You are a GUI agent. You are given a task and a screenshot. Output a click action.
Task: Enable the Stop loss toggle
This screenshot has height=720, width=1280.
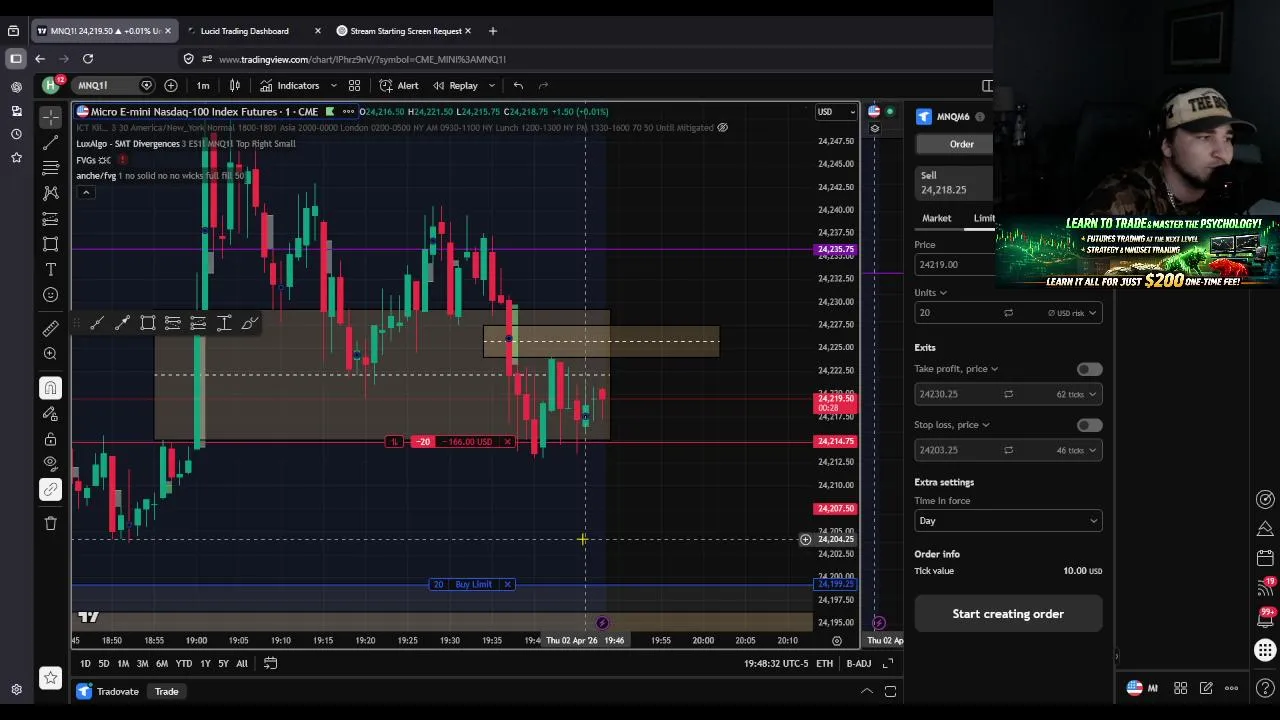click(x=1089, y=425)
